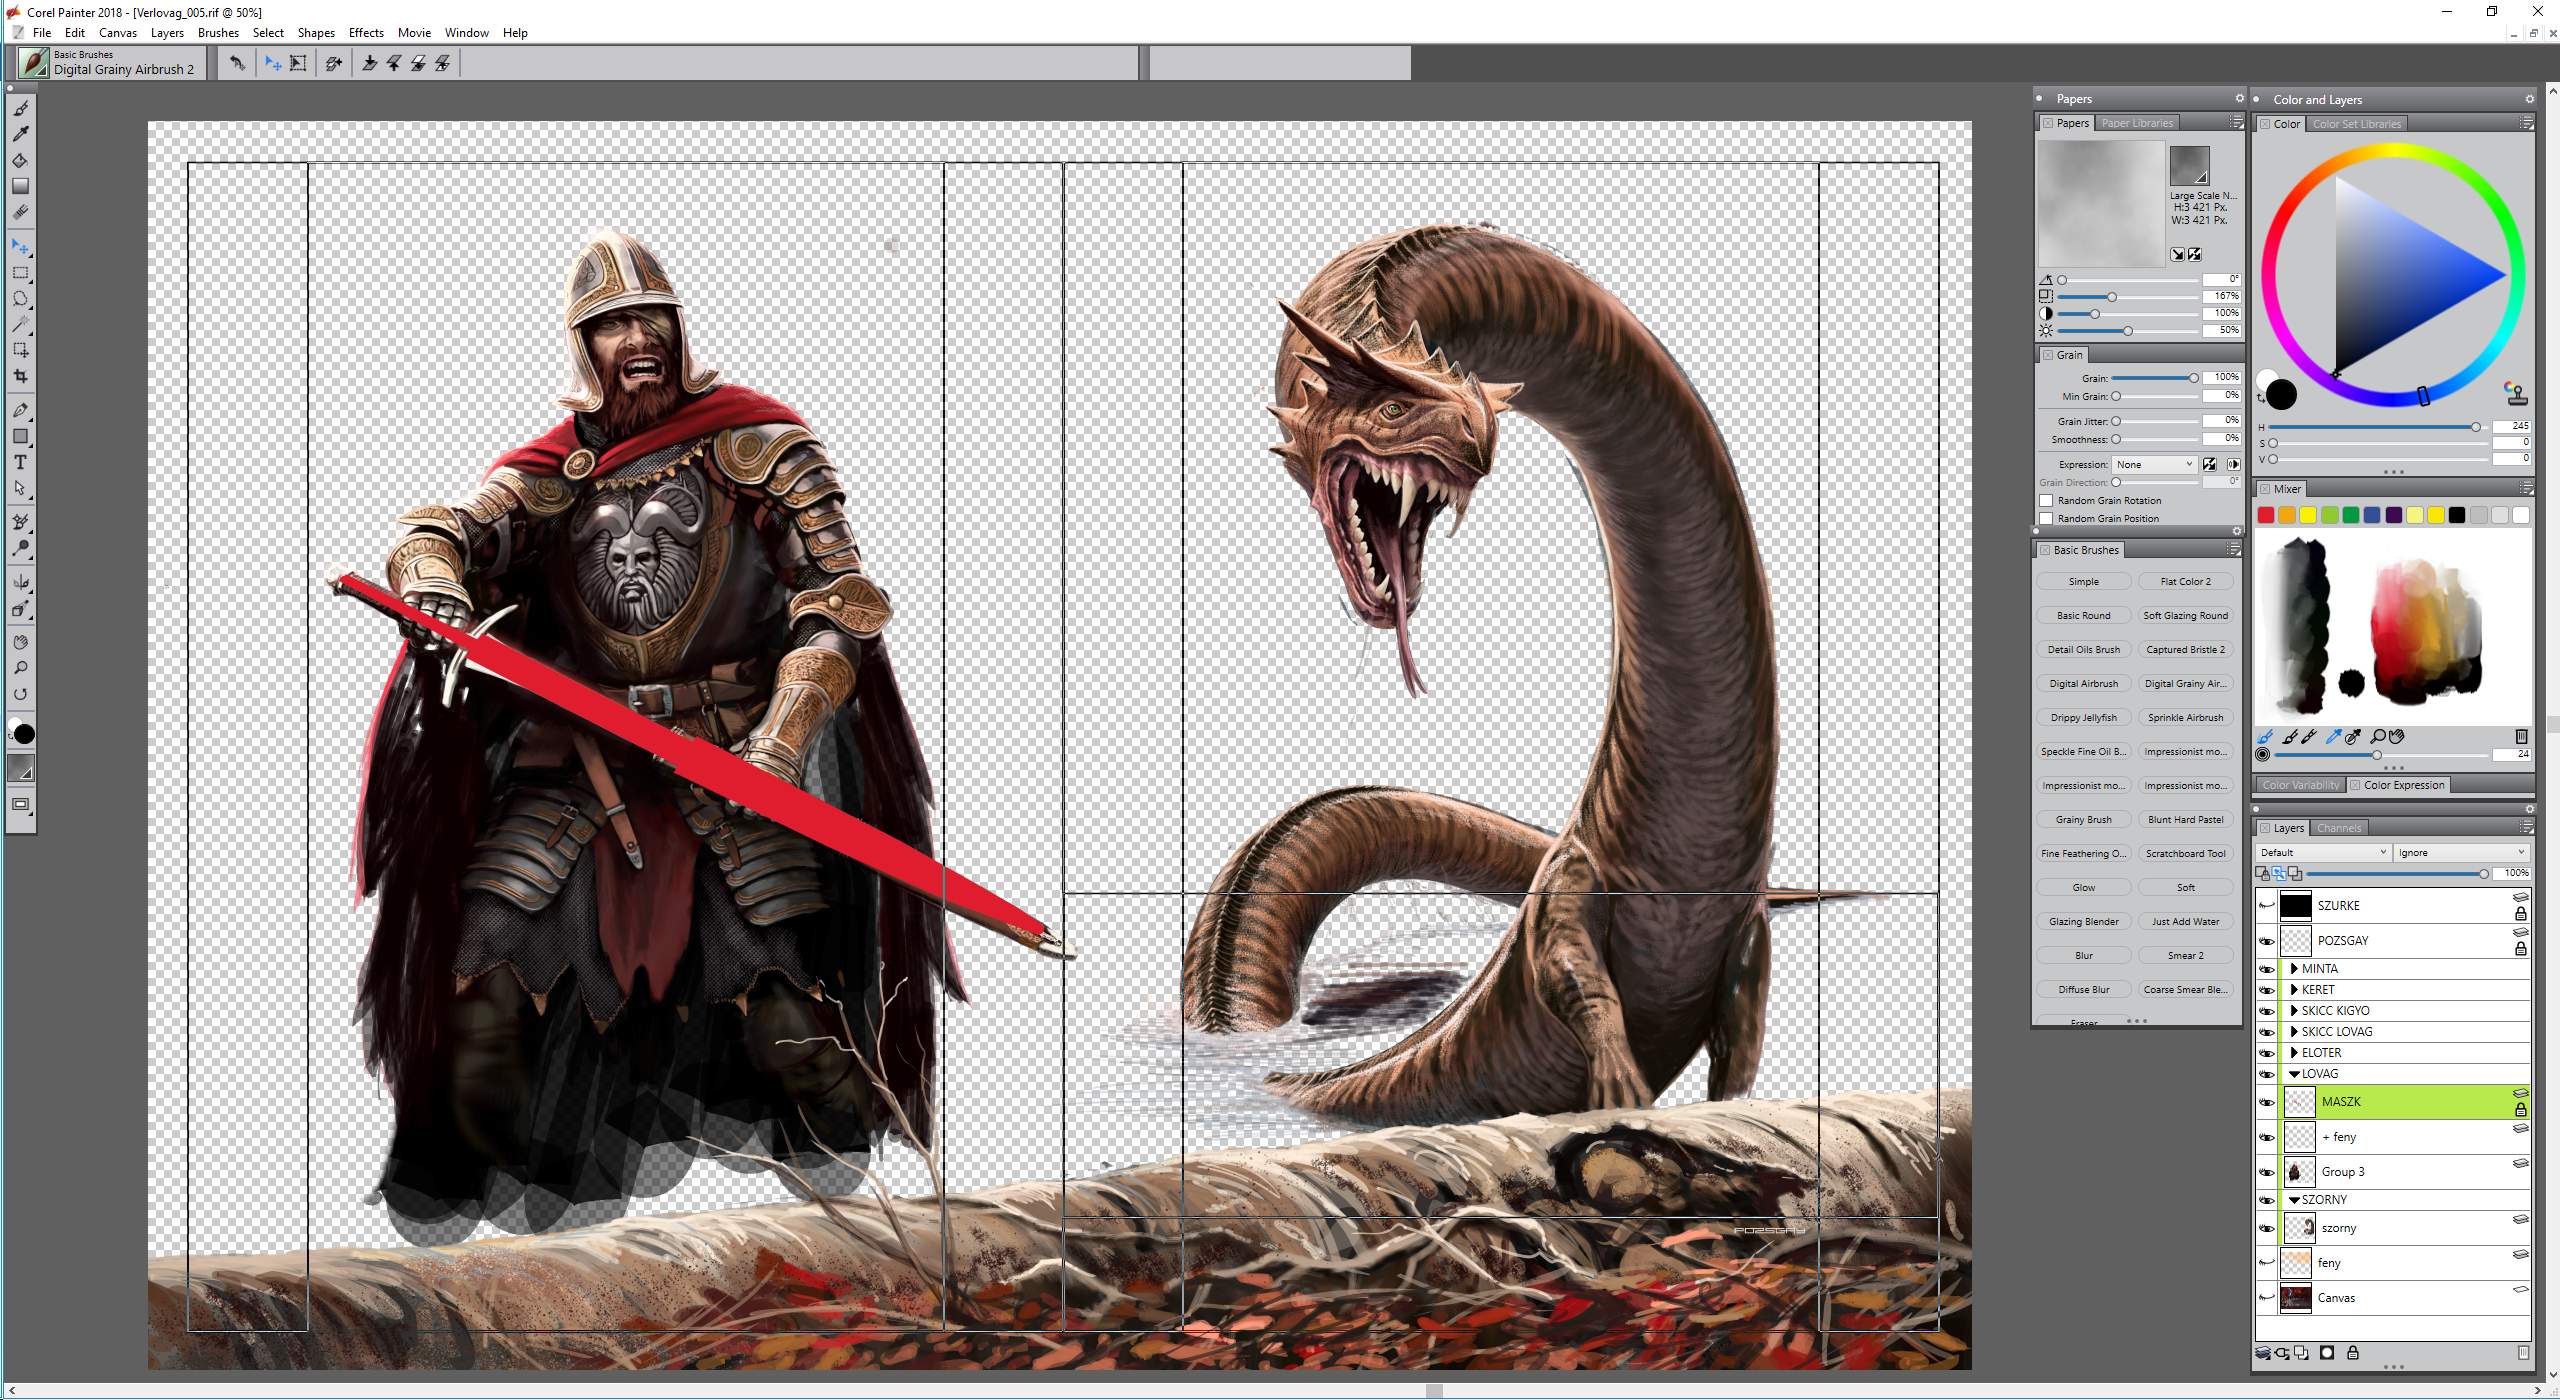This screenshot has width=2560, height=1400.
Task: Select the Brush tool in the toolbox
Action: (20, 108)
